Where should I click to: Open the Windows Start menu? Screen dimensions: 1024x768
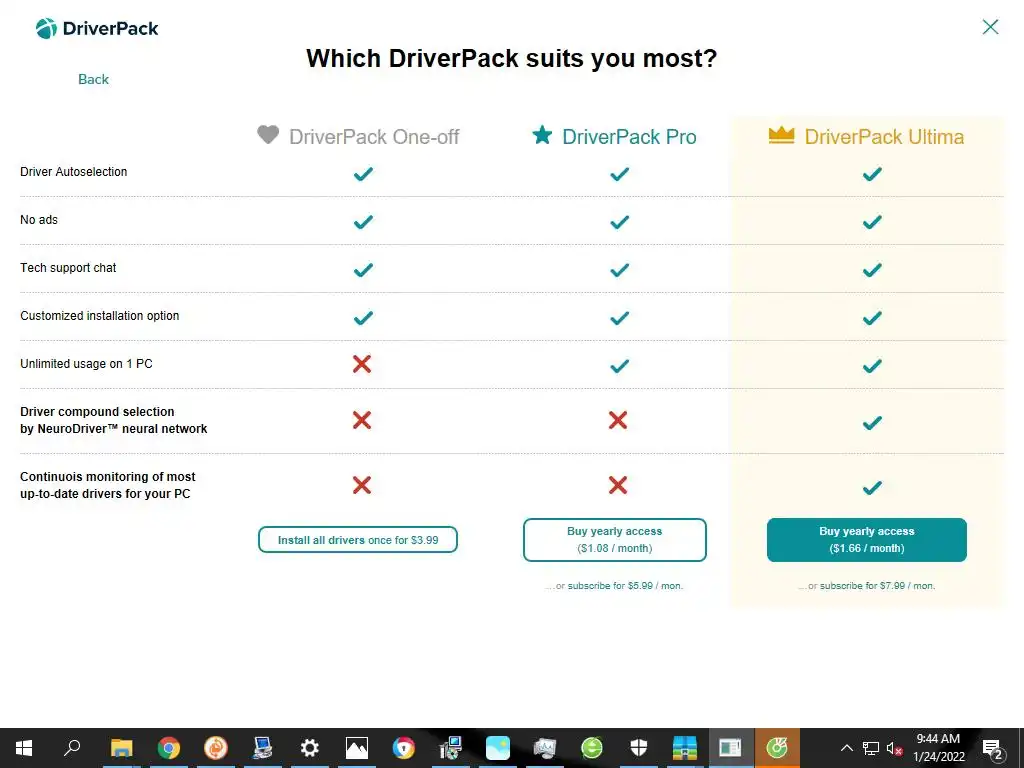24,748
